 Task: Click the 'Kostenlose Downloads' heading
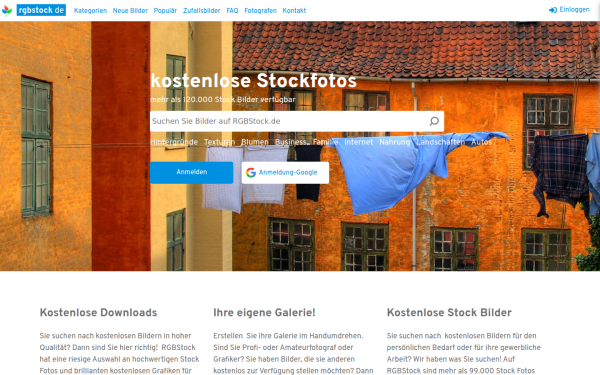[x=98, y=313]
